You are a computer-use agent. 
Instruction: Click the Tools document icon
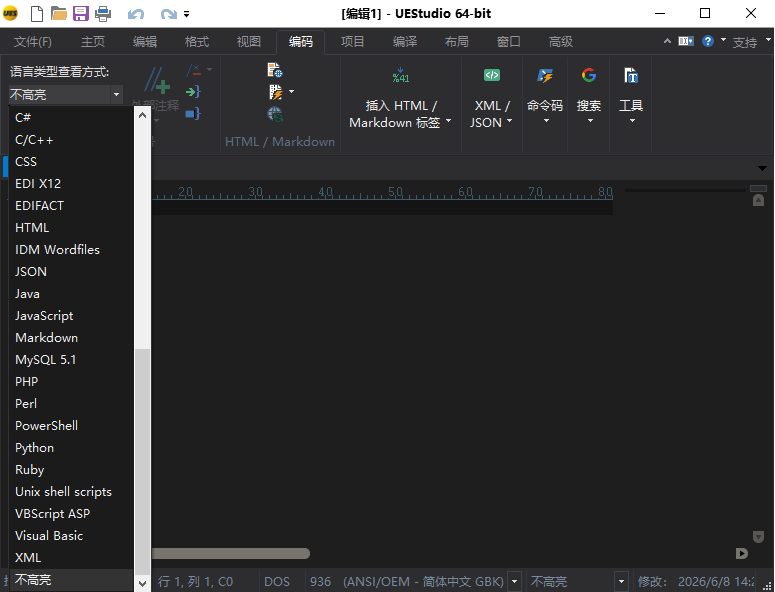tap(631, 76)
